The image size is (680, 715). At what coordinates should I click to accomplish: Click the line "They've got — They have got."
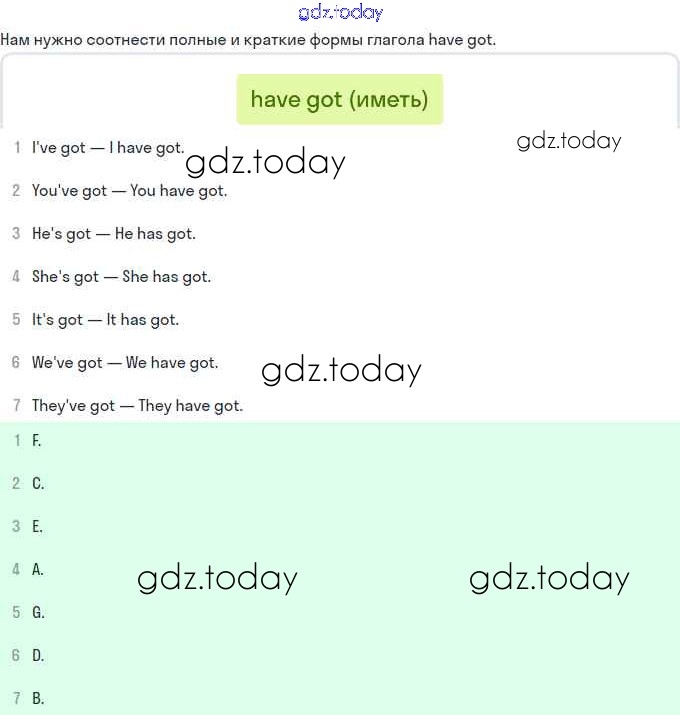pyautogui.click(x=137, y=406)
